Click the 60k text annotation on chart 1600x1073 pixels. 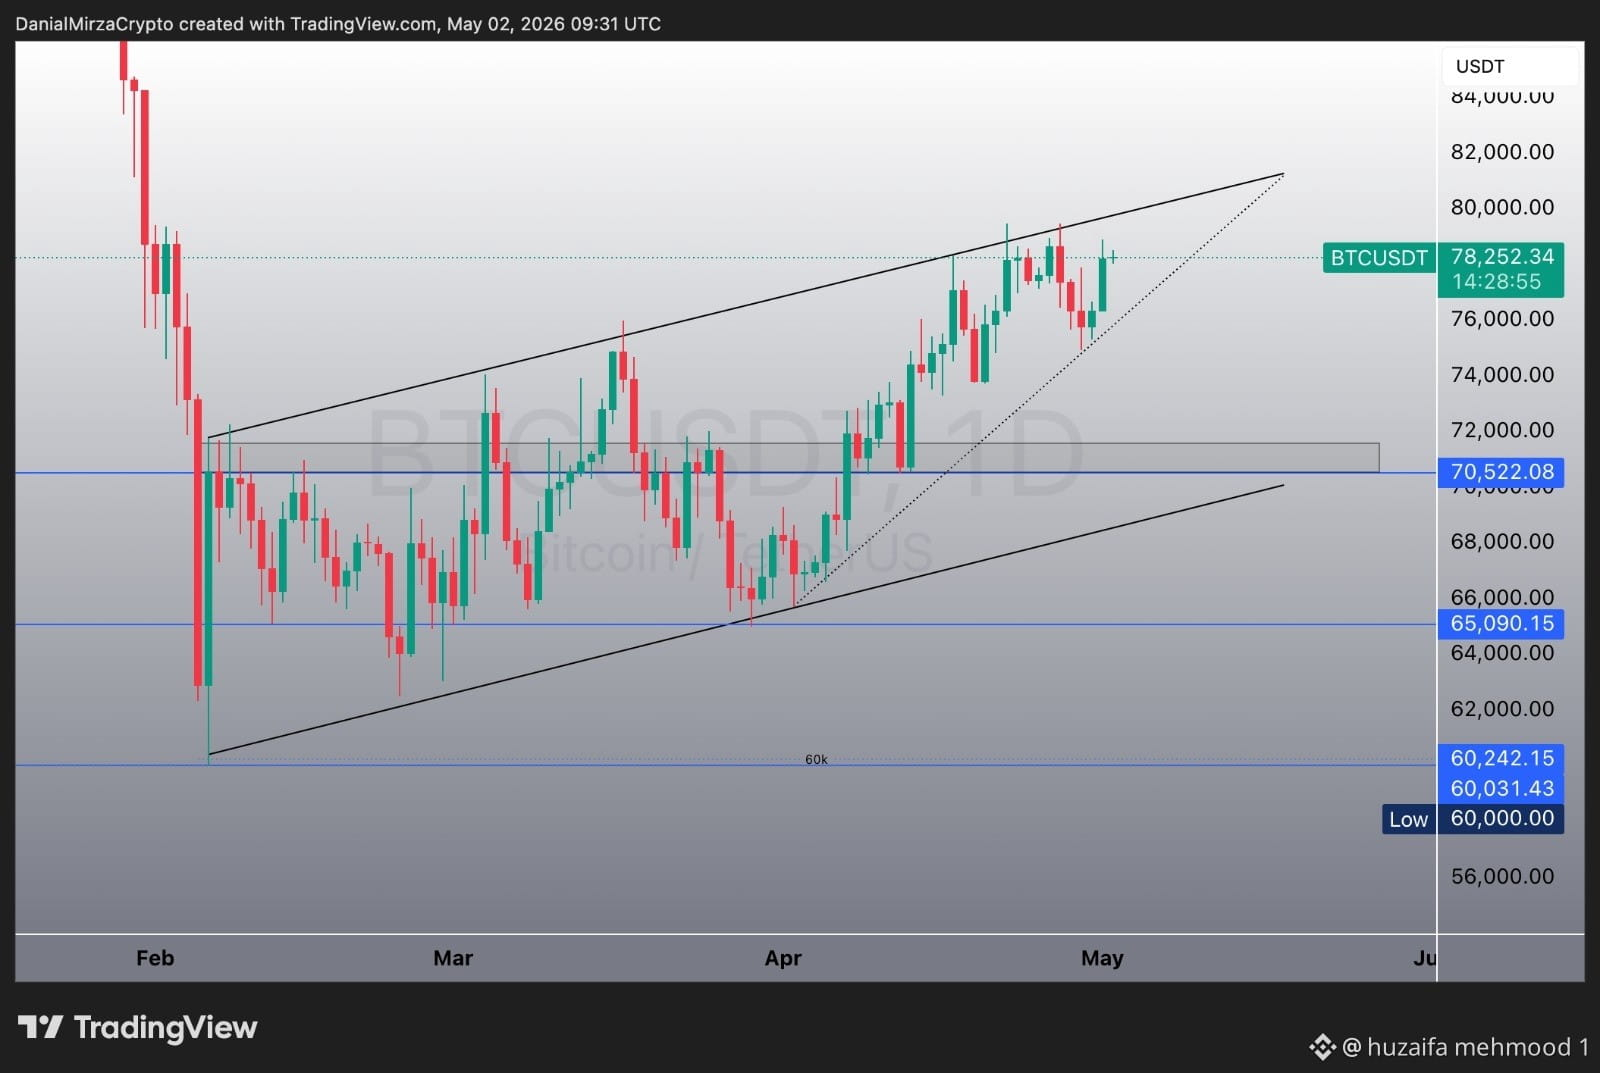[816, 760]
